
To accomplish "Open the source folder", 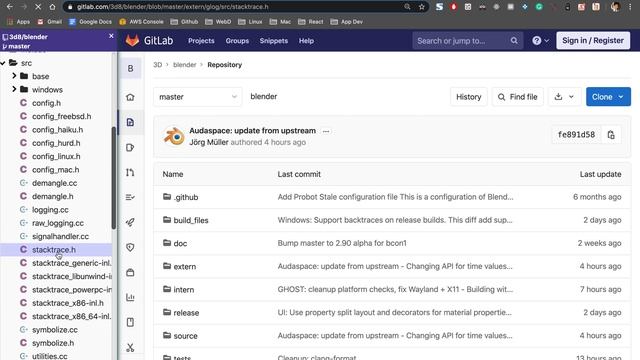I will (x=185, y=336).
